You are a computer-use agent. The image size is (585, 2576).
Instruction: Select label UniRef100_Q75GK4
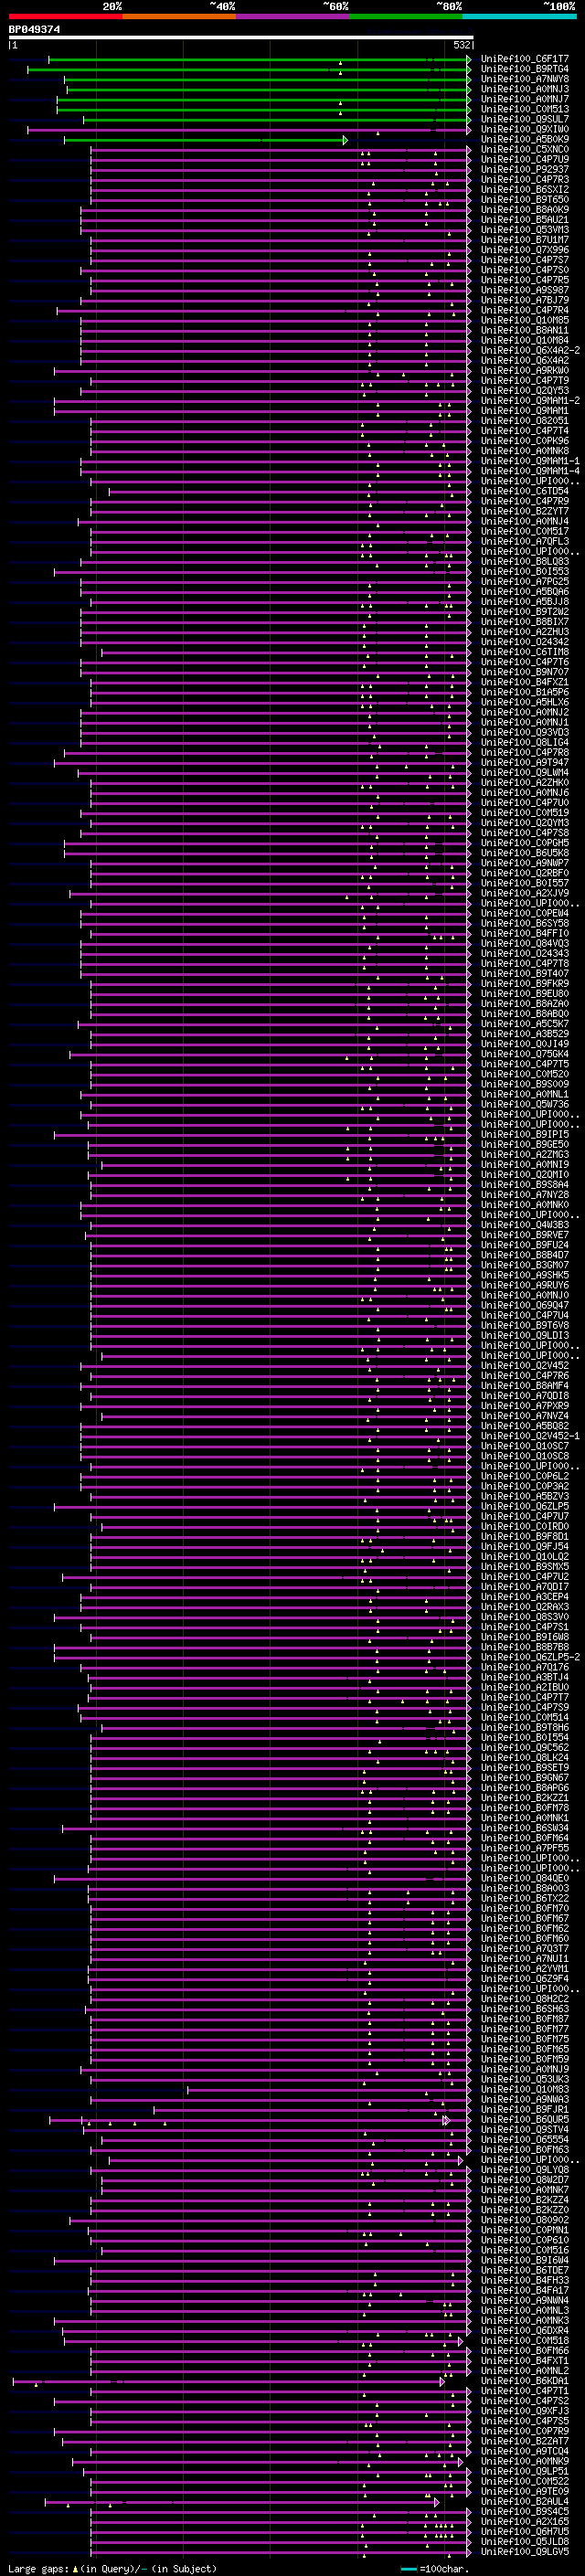525,1053
